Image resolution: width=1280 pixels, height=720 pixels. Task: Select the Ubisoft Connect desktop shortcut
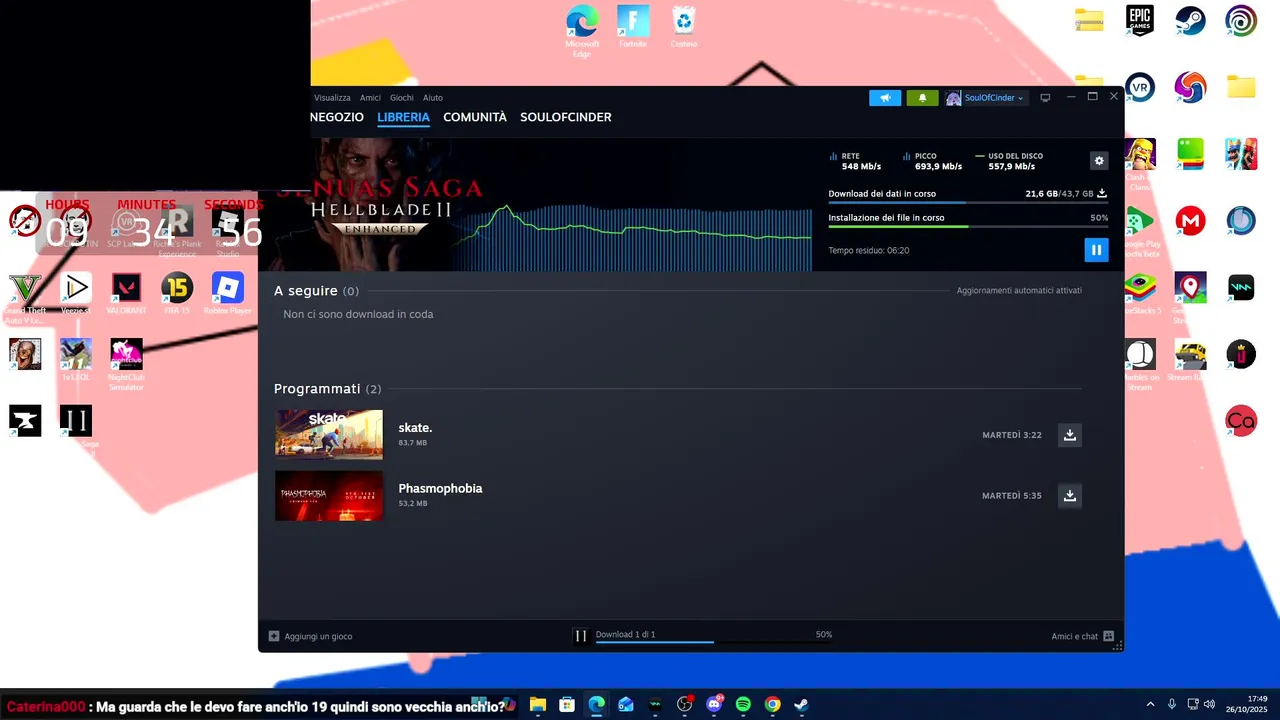[x=1241, y=21]
